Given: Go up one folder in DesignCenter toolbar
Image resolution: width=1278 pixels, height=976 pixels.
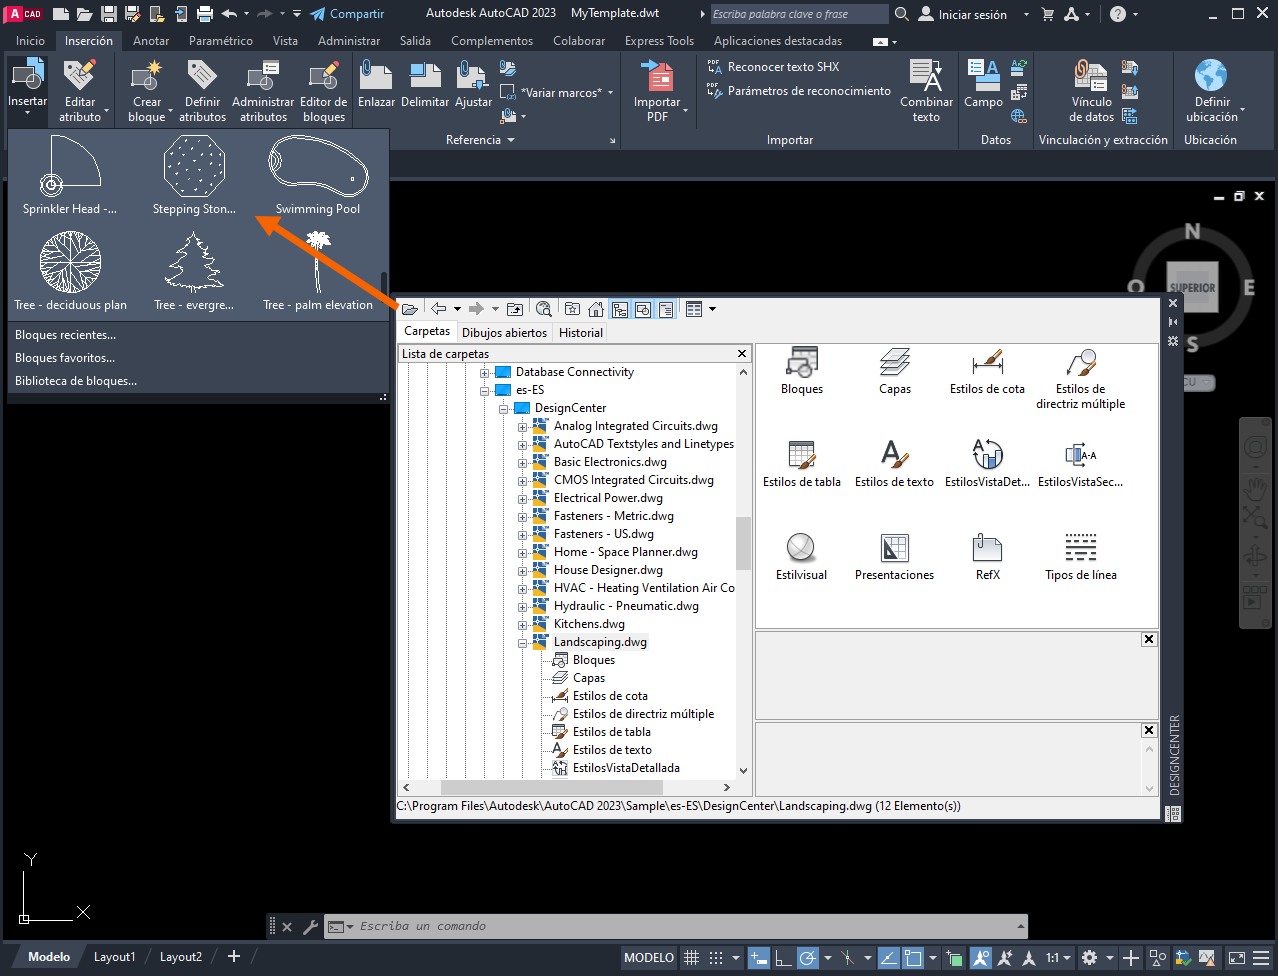Looking at the screenshot, I should [x=515, y=309].
